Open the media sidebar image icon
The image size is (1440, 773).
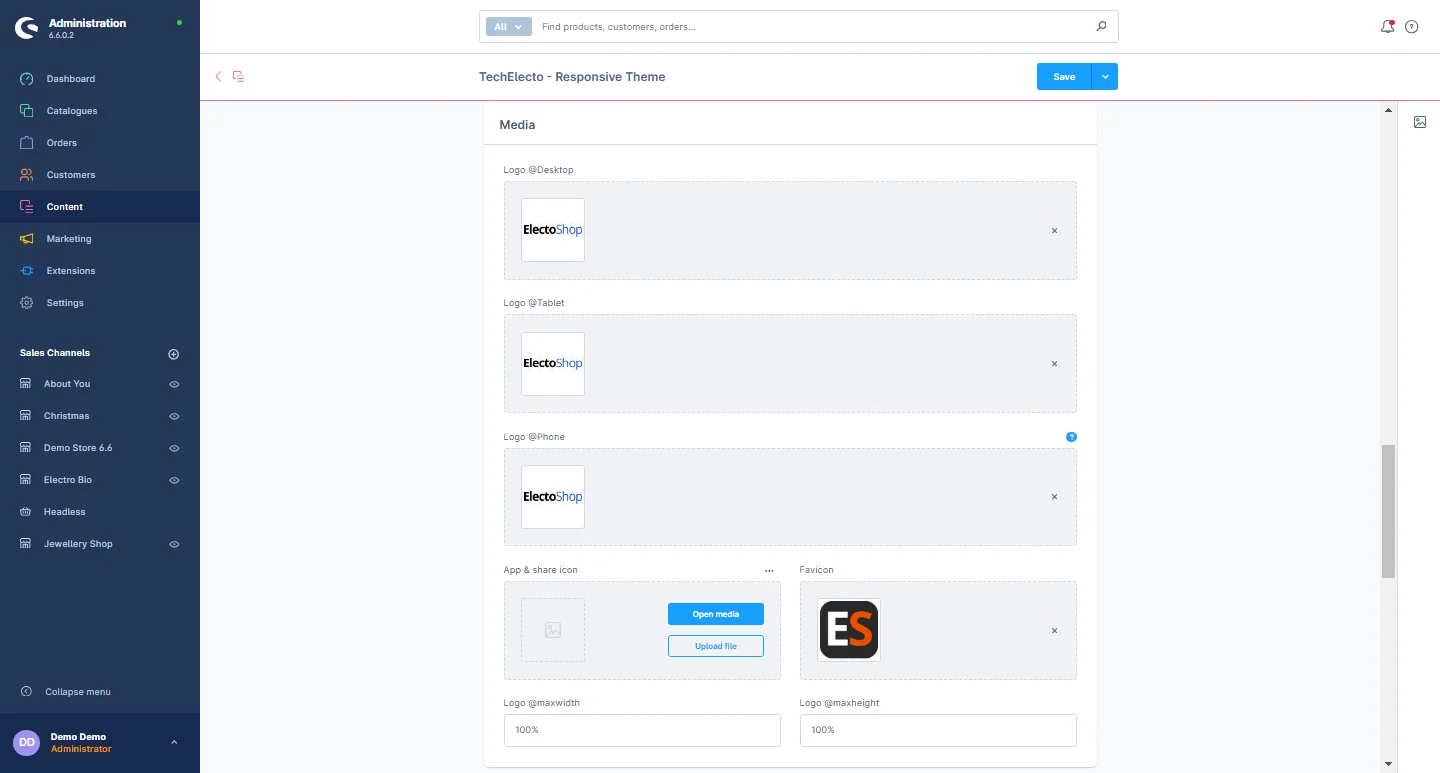point(1420,122)
